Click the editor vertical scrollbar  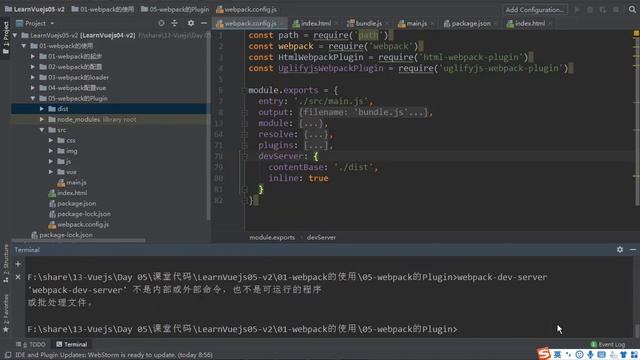click(636, 122)
